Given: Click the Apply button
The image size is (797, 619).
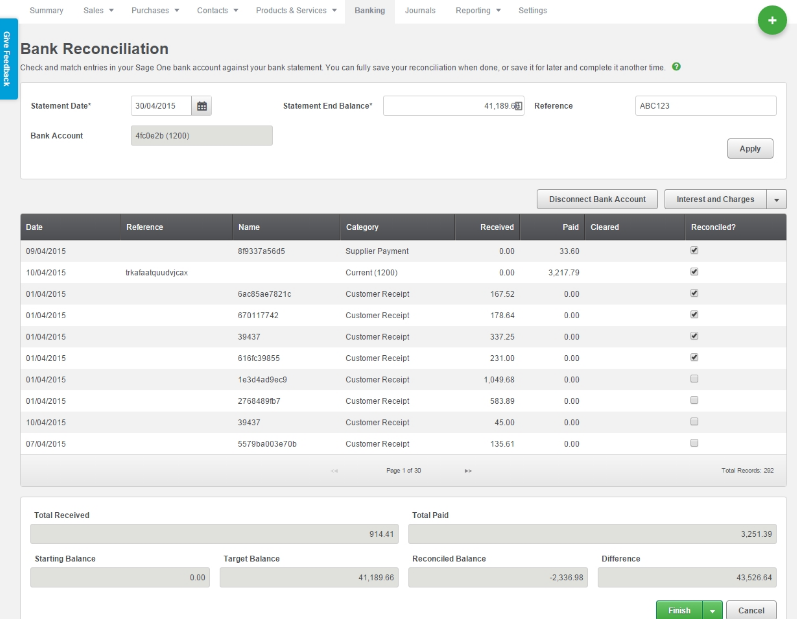Looking at the screenshot, I should [x=750, y=149].
